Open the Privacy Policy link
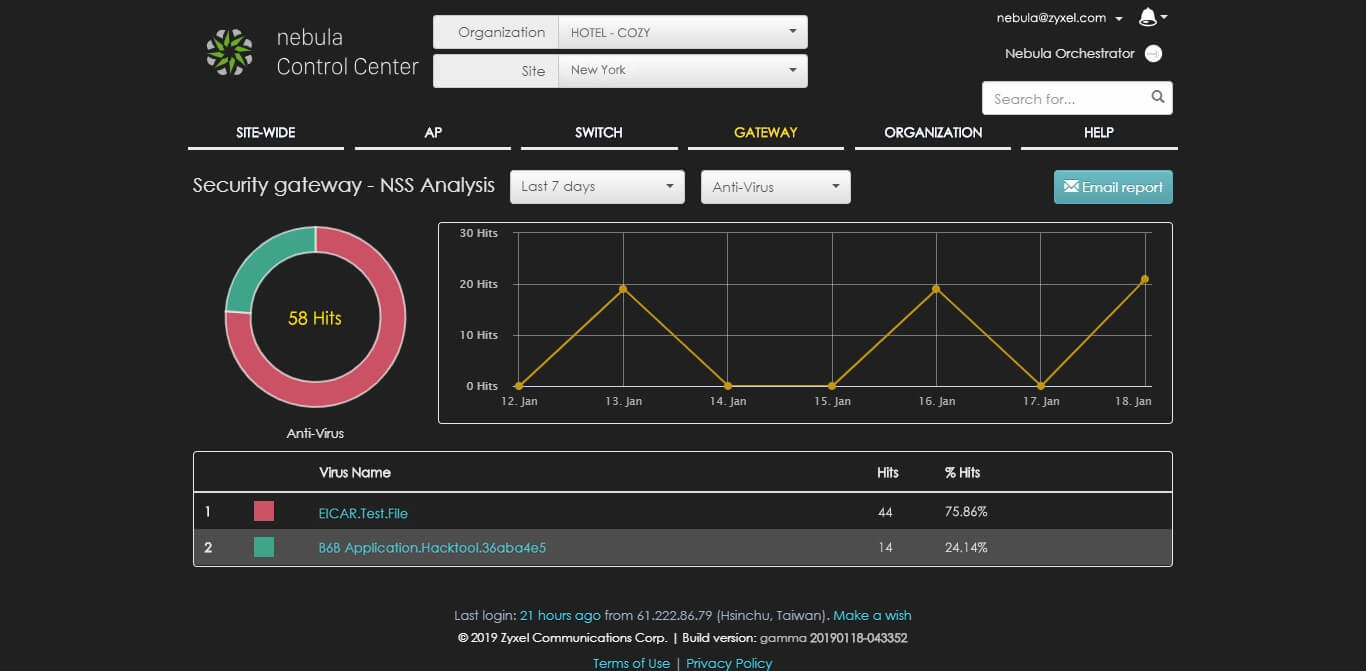 pyautogui.click(x=729, y=663)
